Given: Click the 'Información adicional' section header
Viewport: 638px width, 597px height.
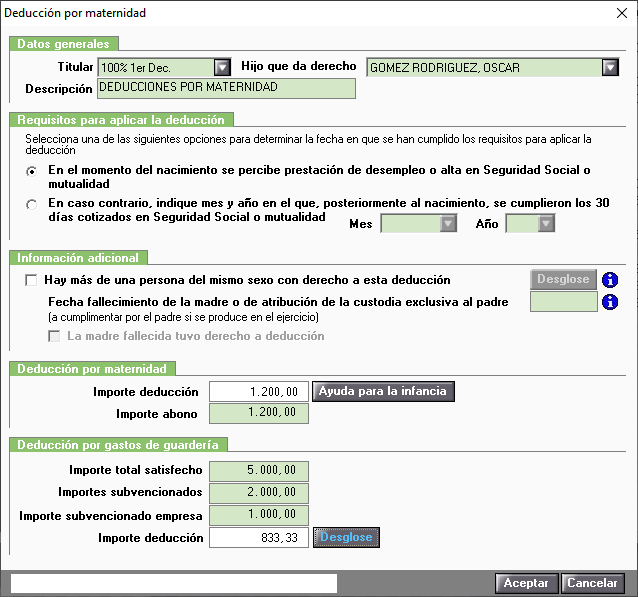Looking at the screenshot, I should (x=78, y=258).
